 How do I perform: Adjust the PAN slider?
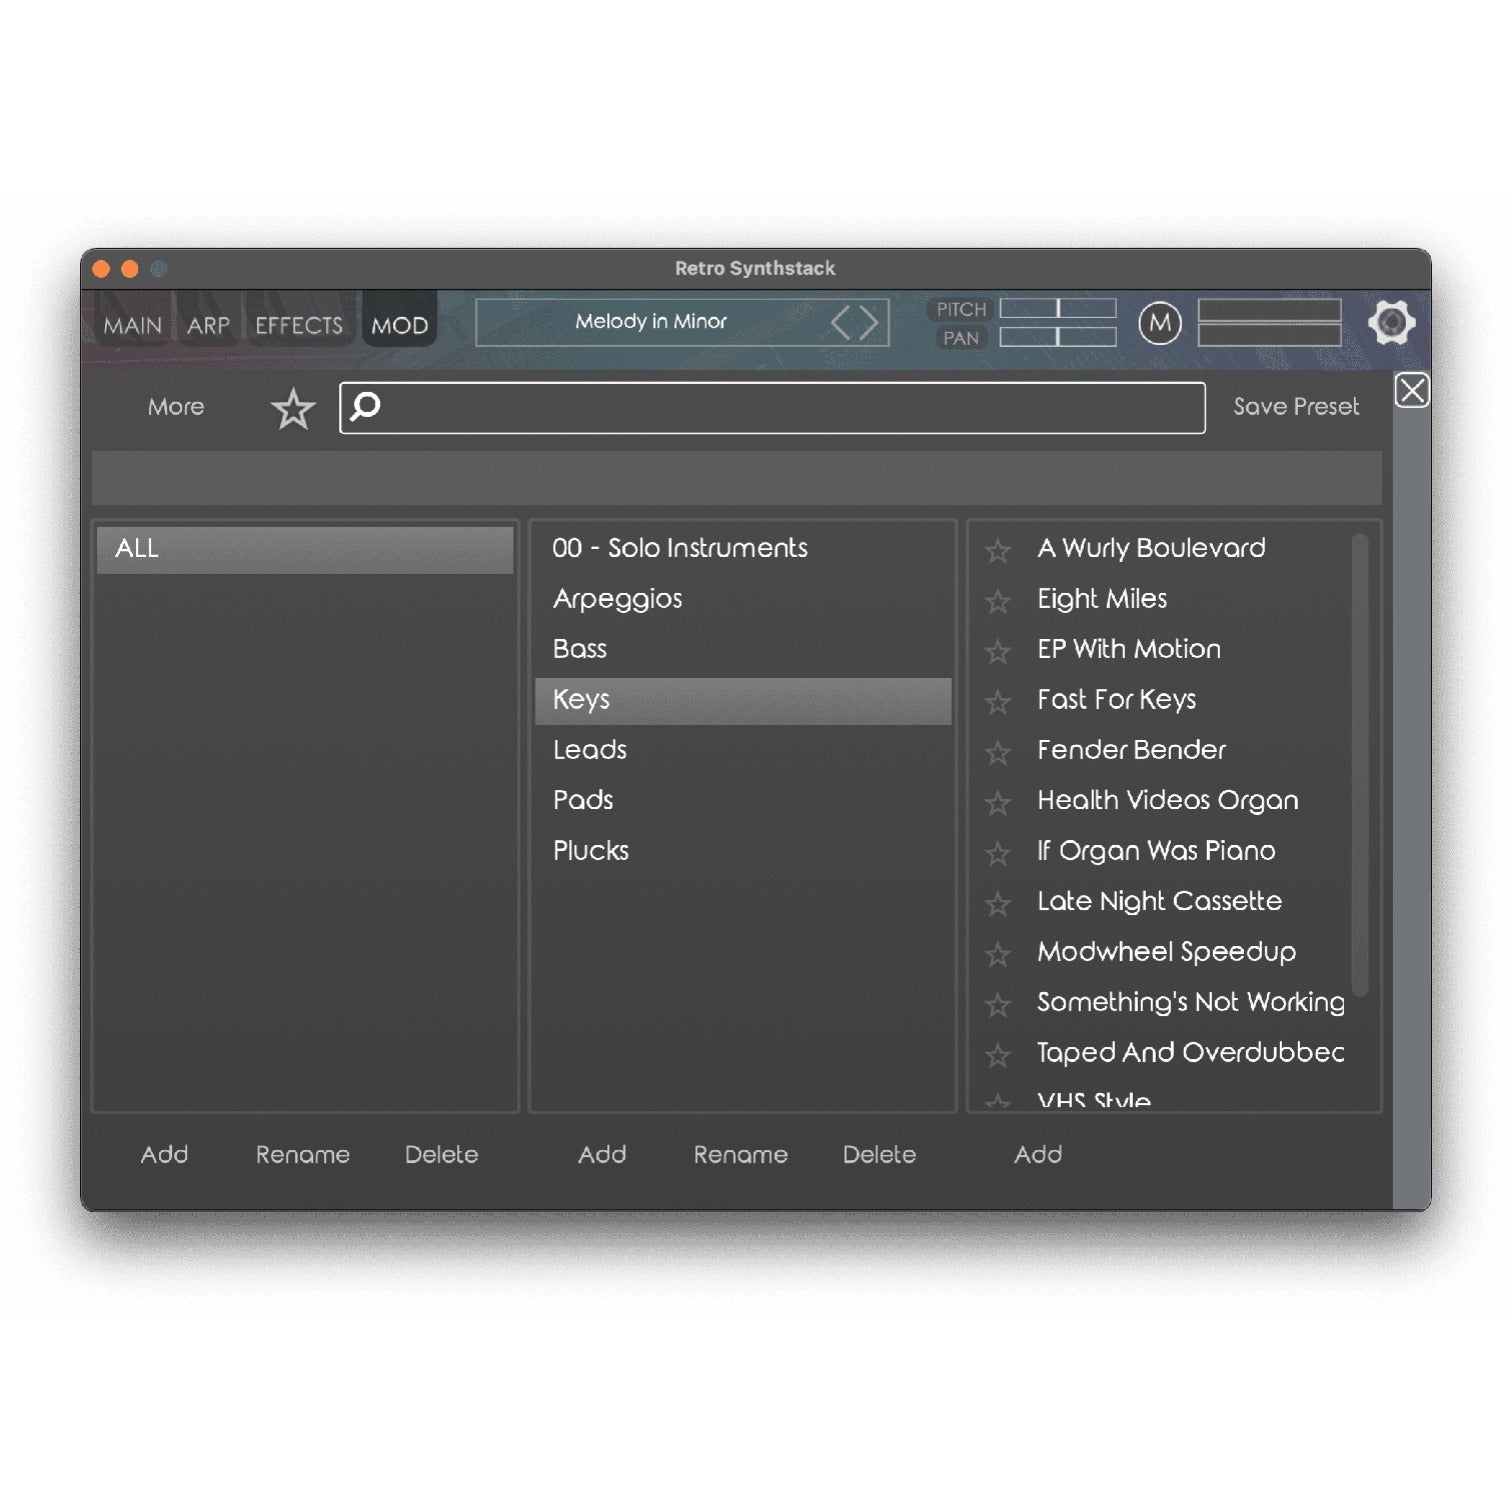point(1058,337)
